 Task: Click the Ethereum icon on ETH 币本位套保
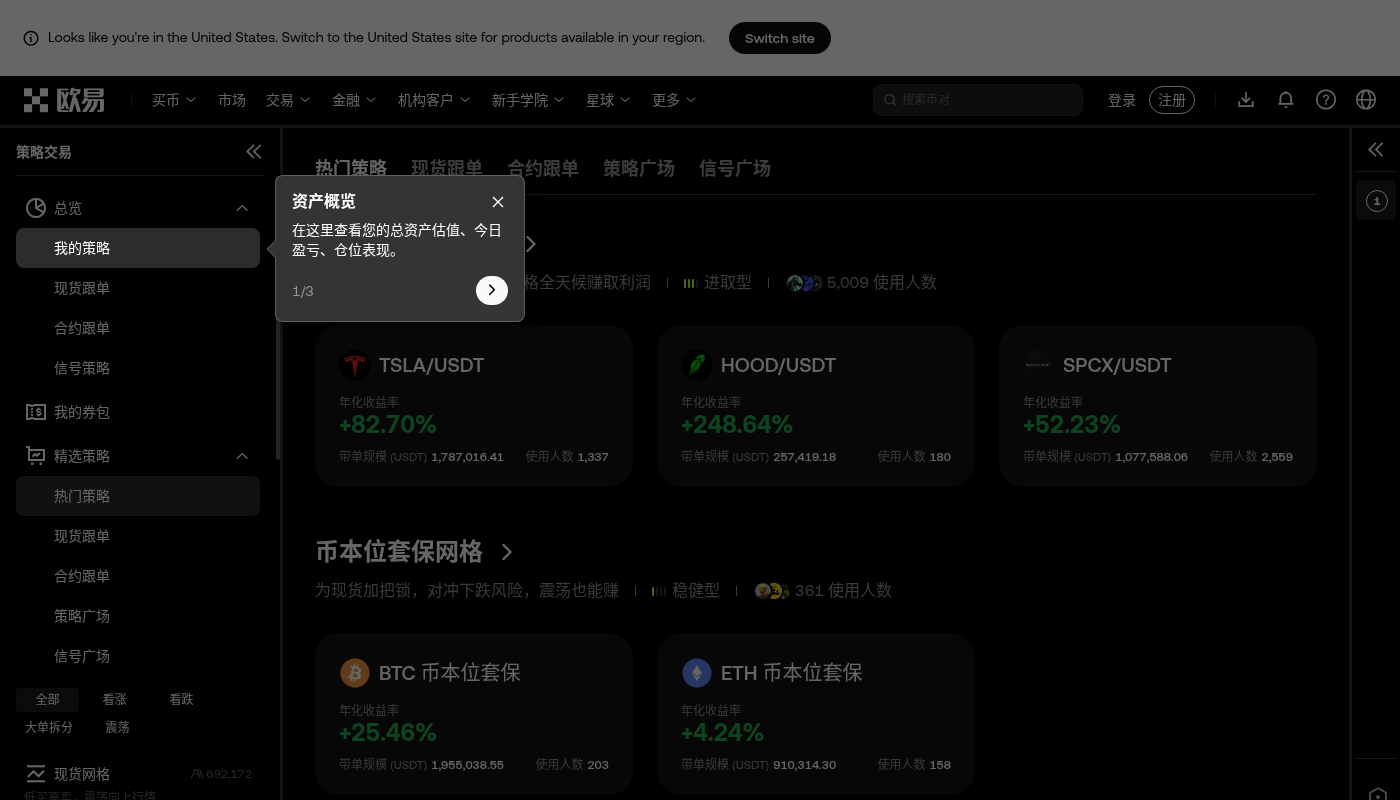(x=696, y=673)
